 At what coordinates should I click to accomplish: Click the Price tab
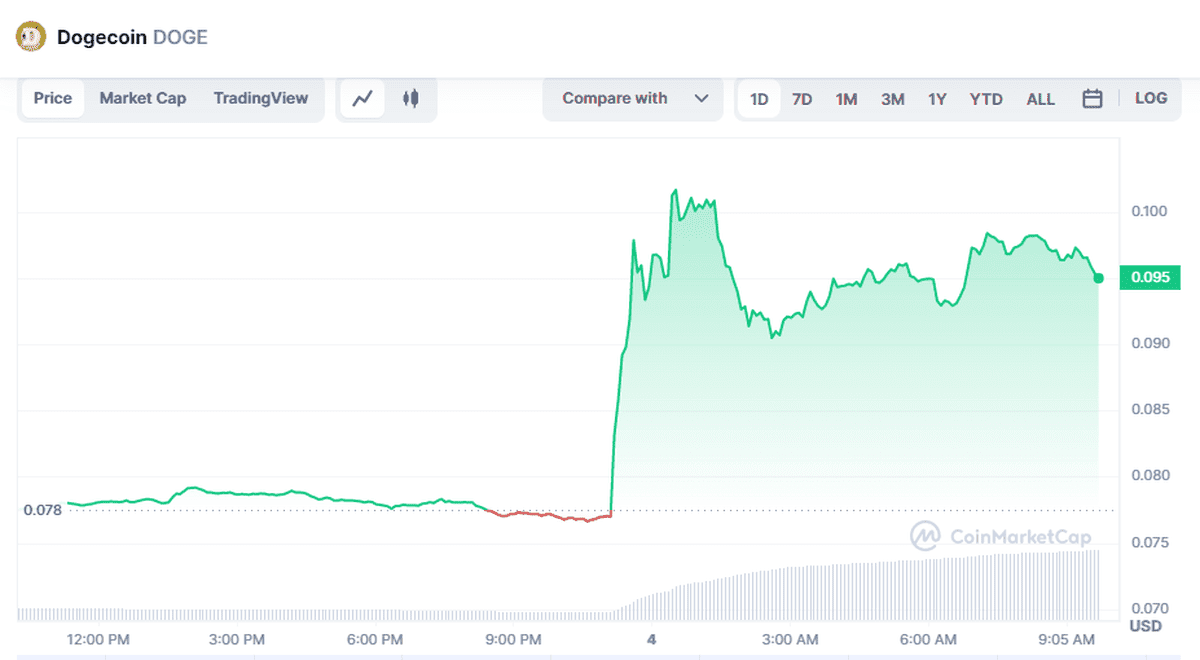(52, 98)
